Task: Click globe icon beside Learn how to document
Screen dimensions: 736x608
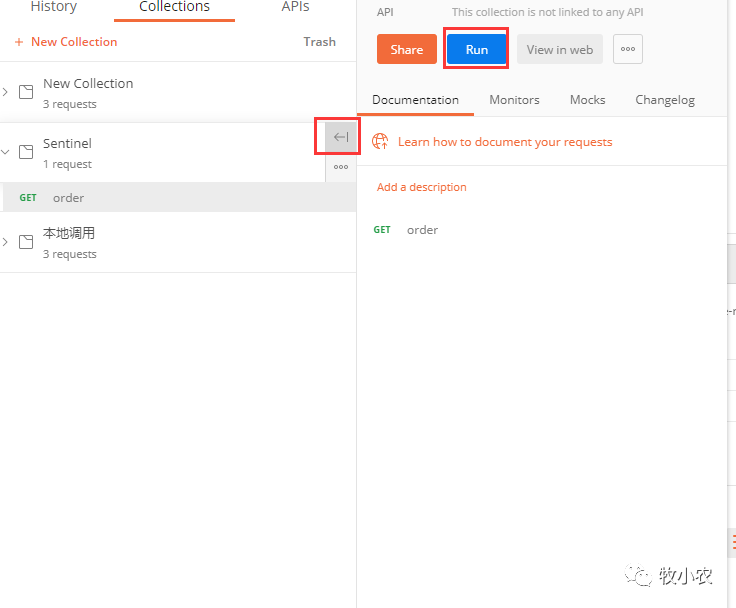Action: pyautogui.click(x=380, y=141)
